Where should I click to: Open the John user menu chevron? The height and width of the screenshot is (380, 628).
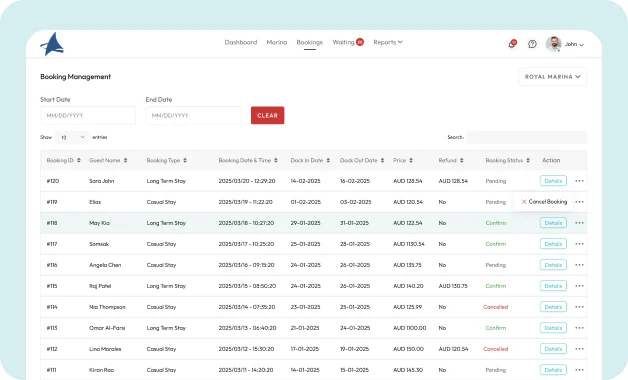[x=582, y=45]
